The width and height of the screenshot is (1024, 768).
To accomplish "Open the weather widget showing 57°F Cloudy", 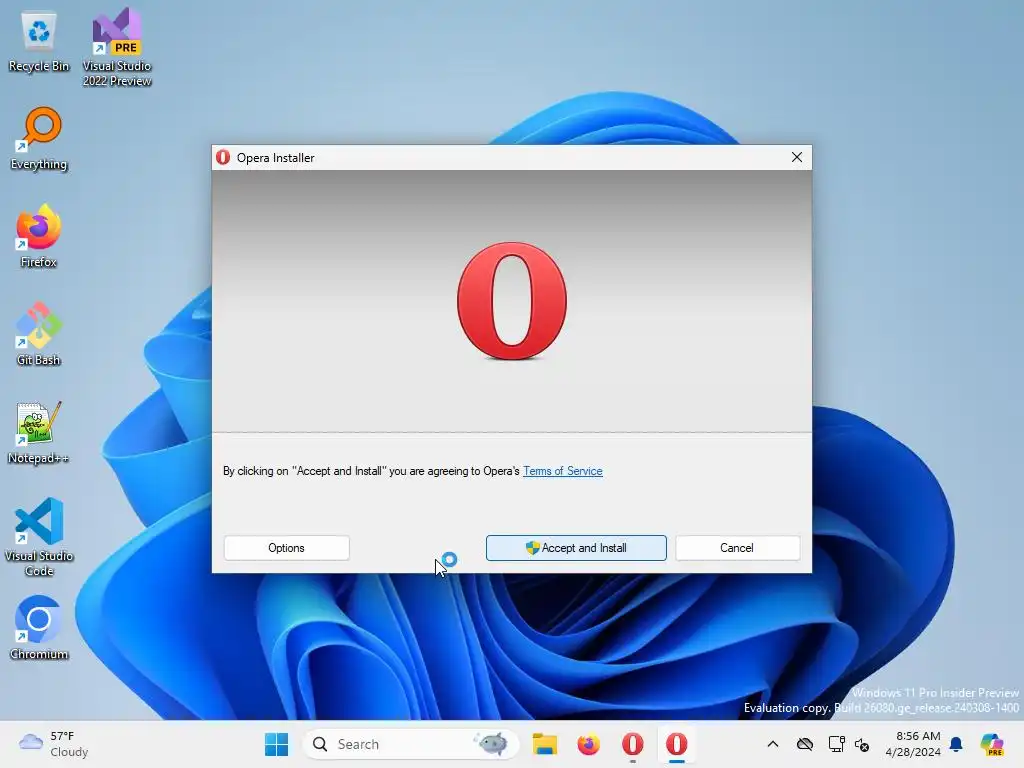I will click(54, 744).
